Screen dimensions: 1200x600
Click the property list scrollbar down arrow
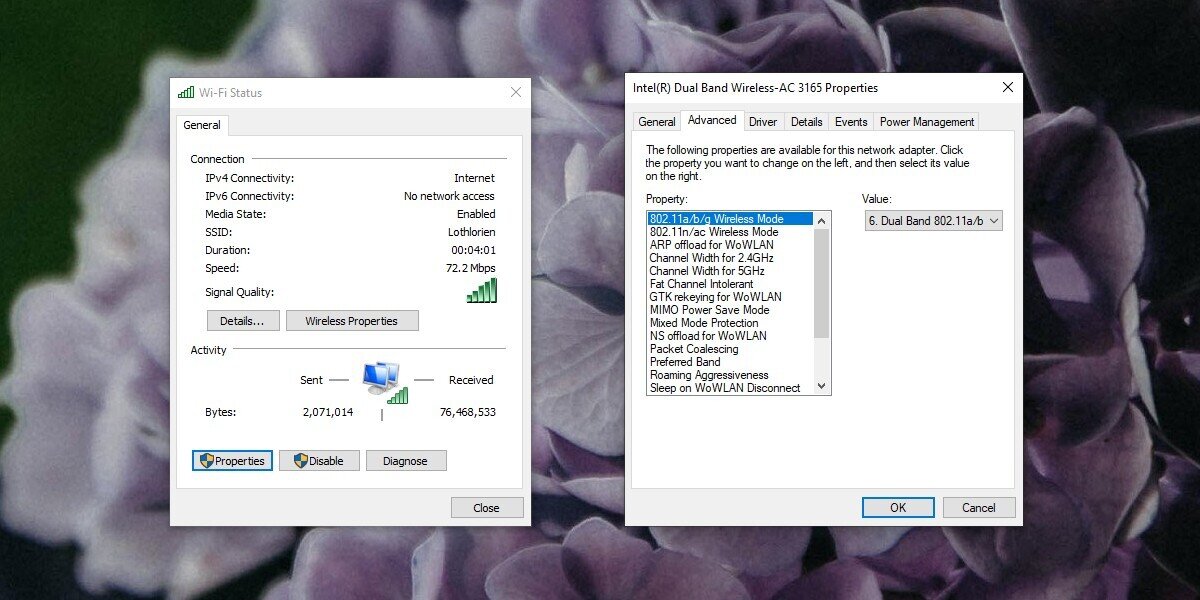(821, 388)
